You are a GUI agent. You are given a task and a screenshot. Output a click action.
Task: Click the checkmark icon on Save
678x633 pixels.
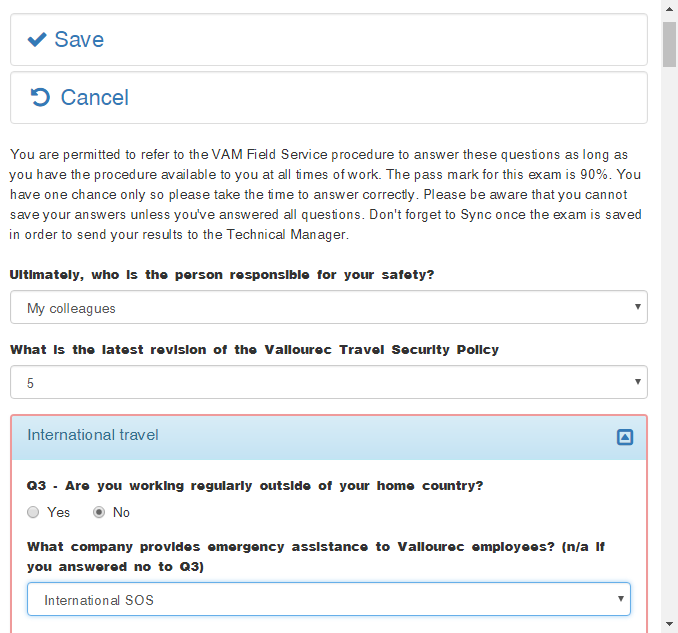click(37, 40)
